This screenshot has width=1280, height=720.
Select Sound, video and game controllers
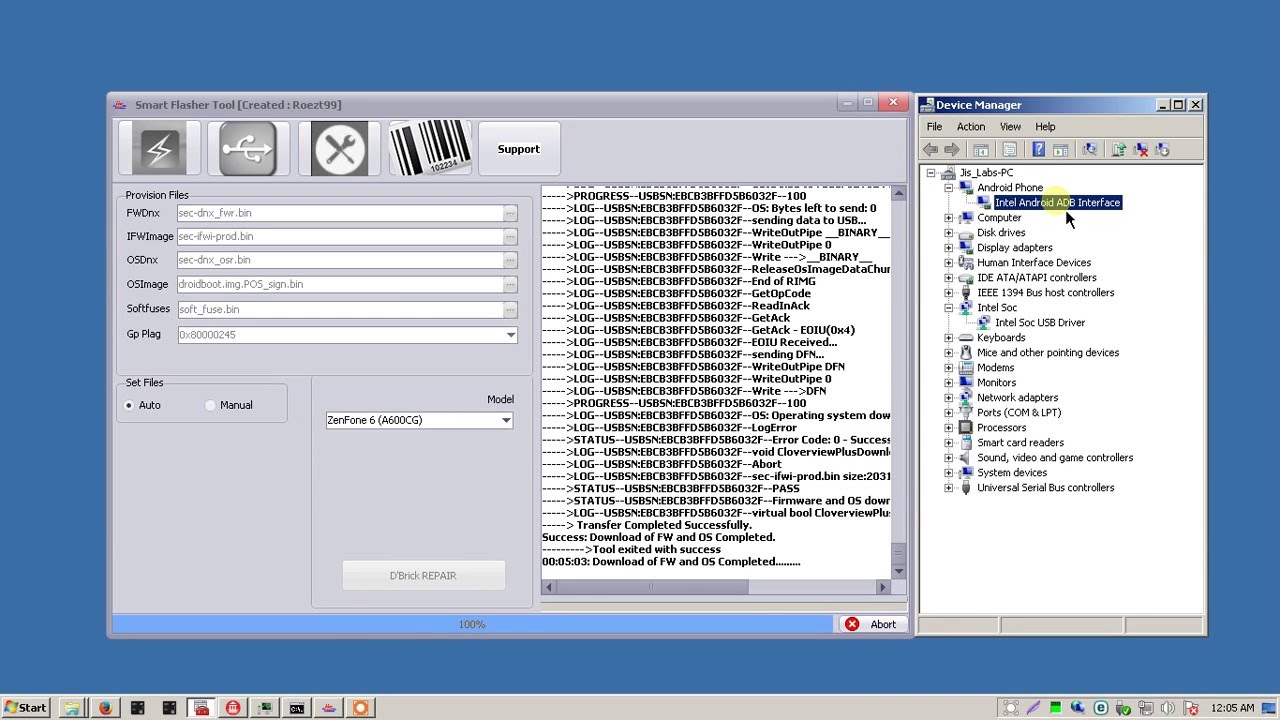point(1055,458)
